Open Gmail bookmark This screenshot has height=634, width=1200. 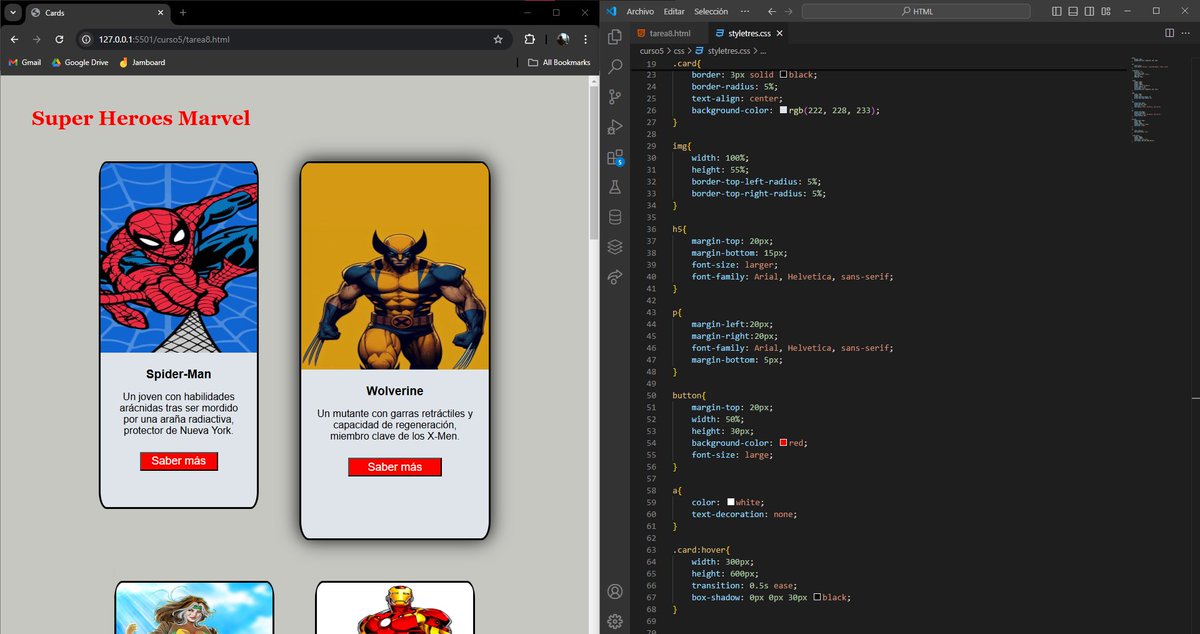click(x=24, y=62)
